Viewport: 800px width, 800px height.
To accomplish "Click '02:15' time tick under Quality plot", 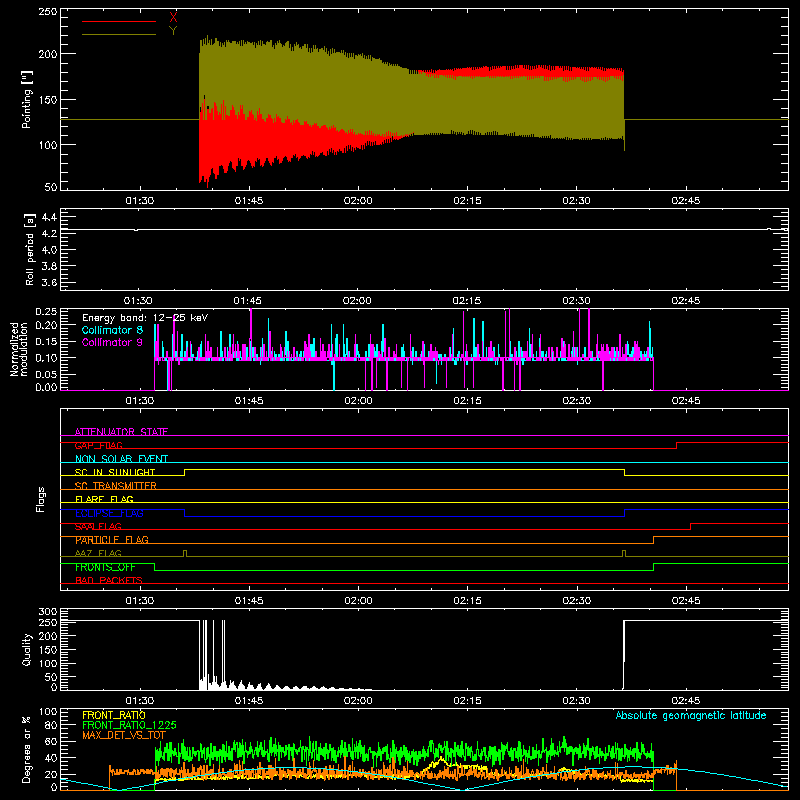I will point(467,701).
